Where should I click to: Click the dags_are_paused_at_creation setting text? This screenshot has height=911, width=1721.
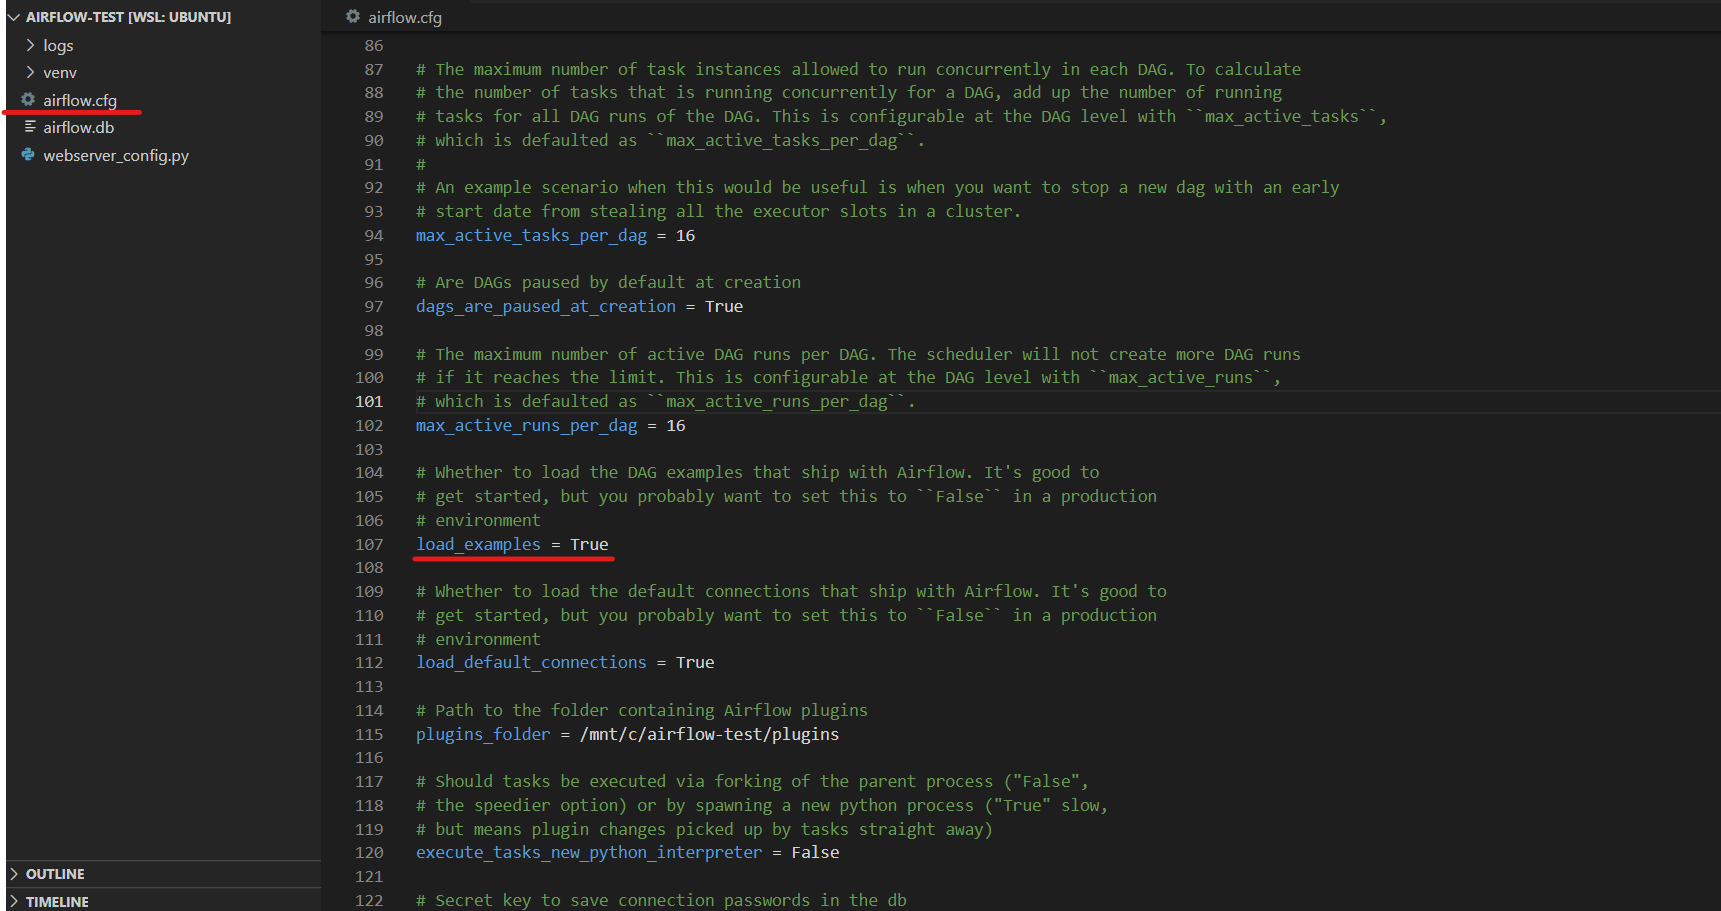click(545, 306)
